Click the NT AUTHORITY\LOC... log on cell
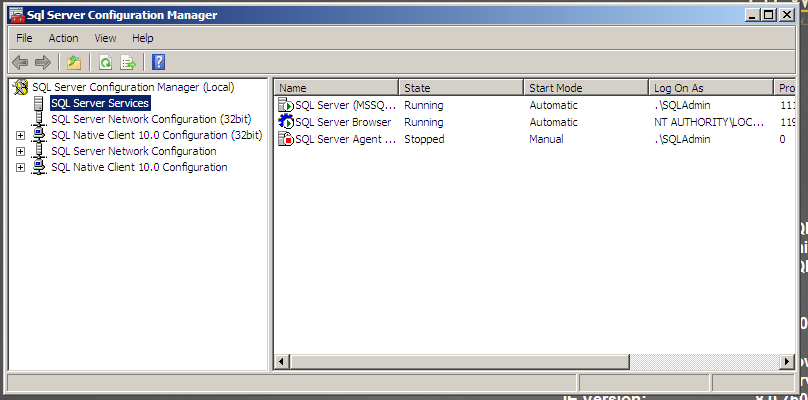 pos(709,122)
